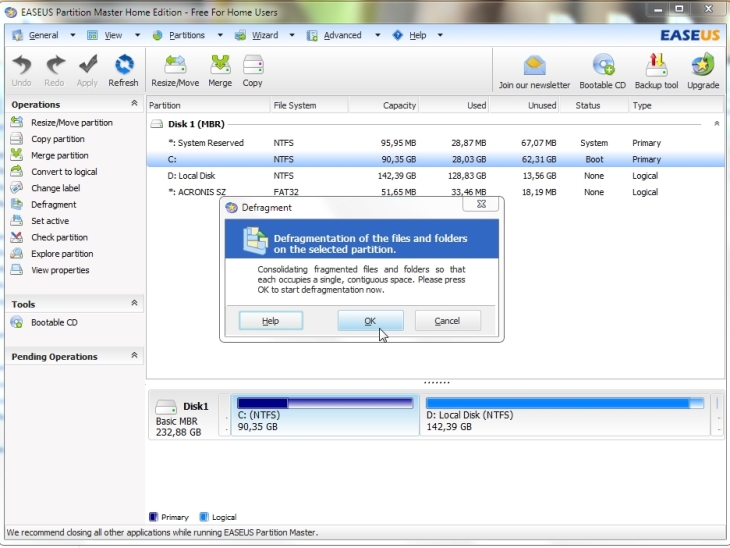The image size is (730, 548).
Task: Collapse the Pending Operations panel
Action: point(134,355)
